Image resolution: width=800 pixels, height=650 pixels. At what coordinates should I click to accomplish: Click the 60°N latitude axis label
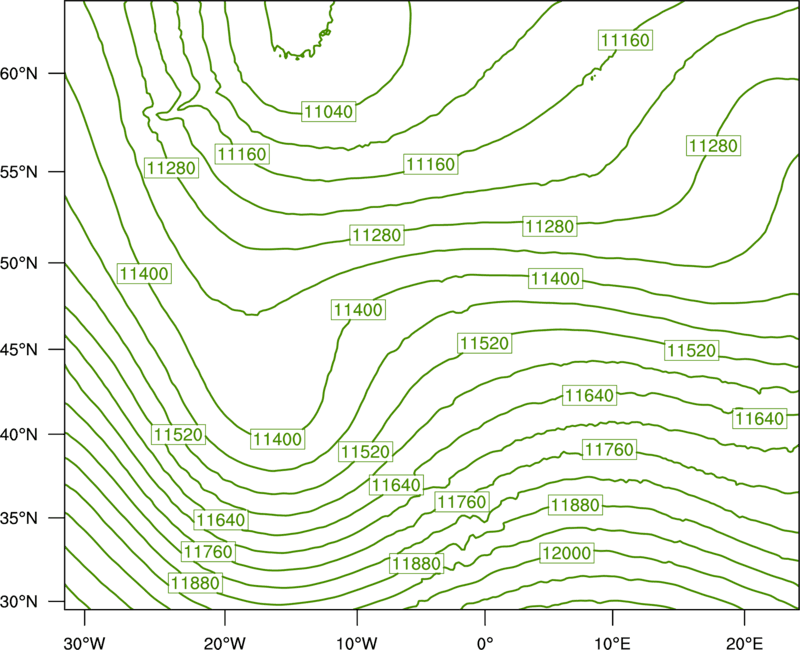click(x=19, y=73)
